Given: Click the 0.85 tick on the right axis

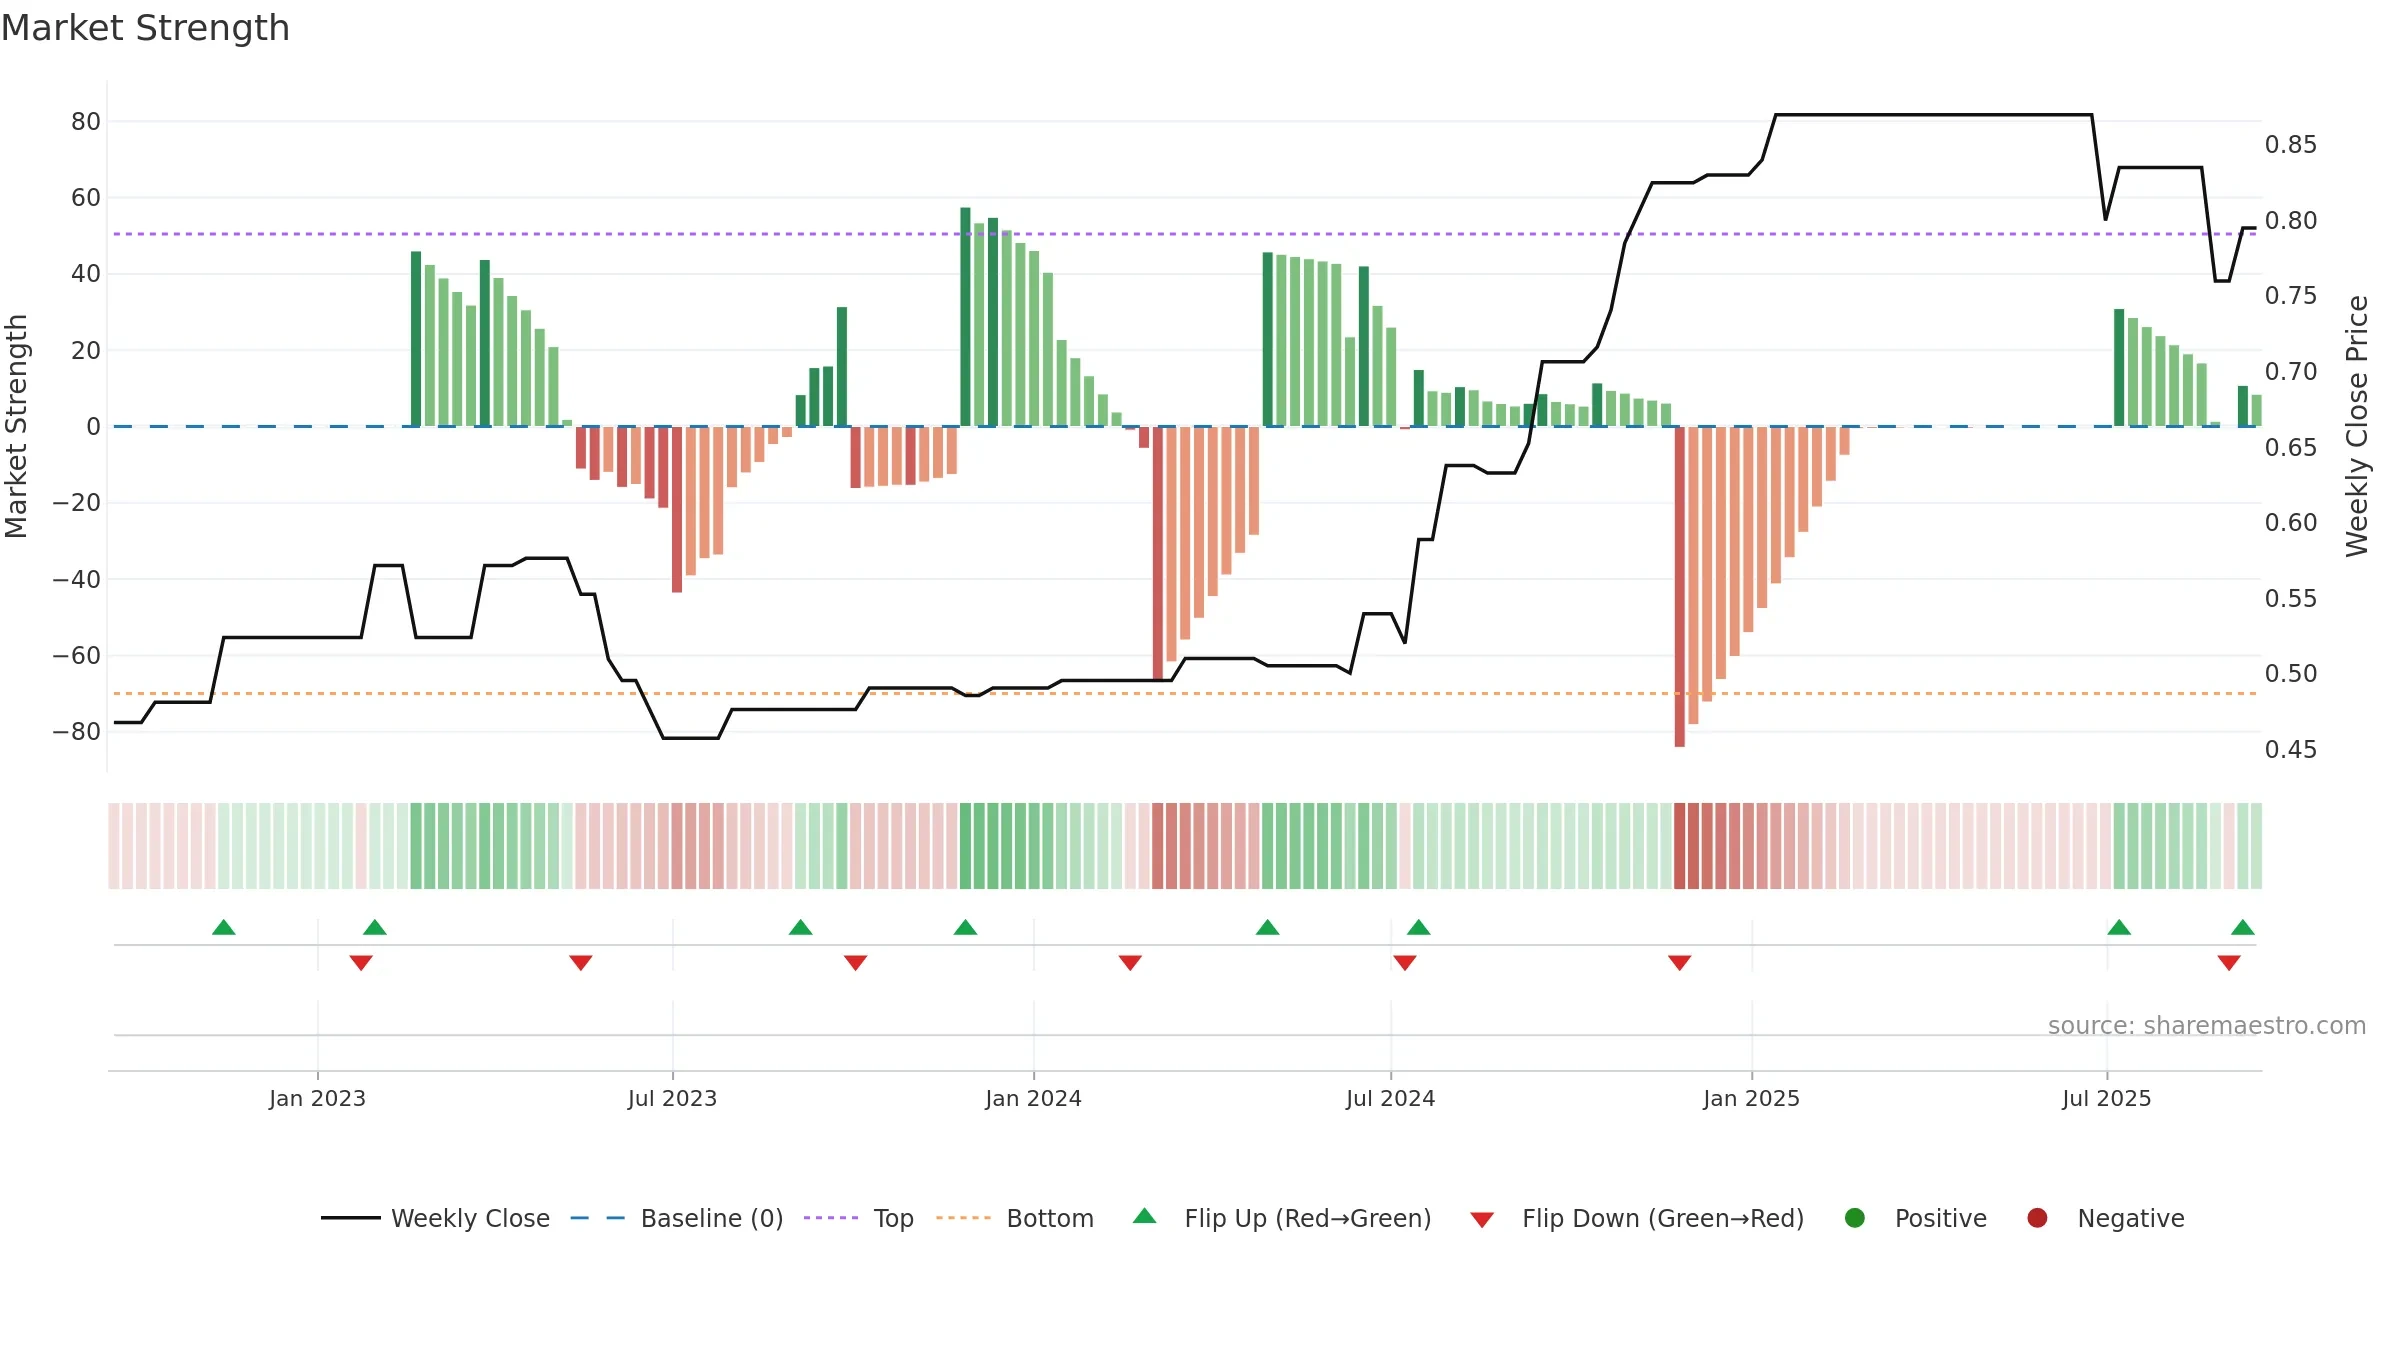Looking at the screenshot, I should pos(2291,145).
